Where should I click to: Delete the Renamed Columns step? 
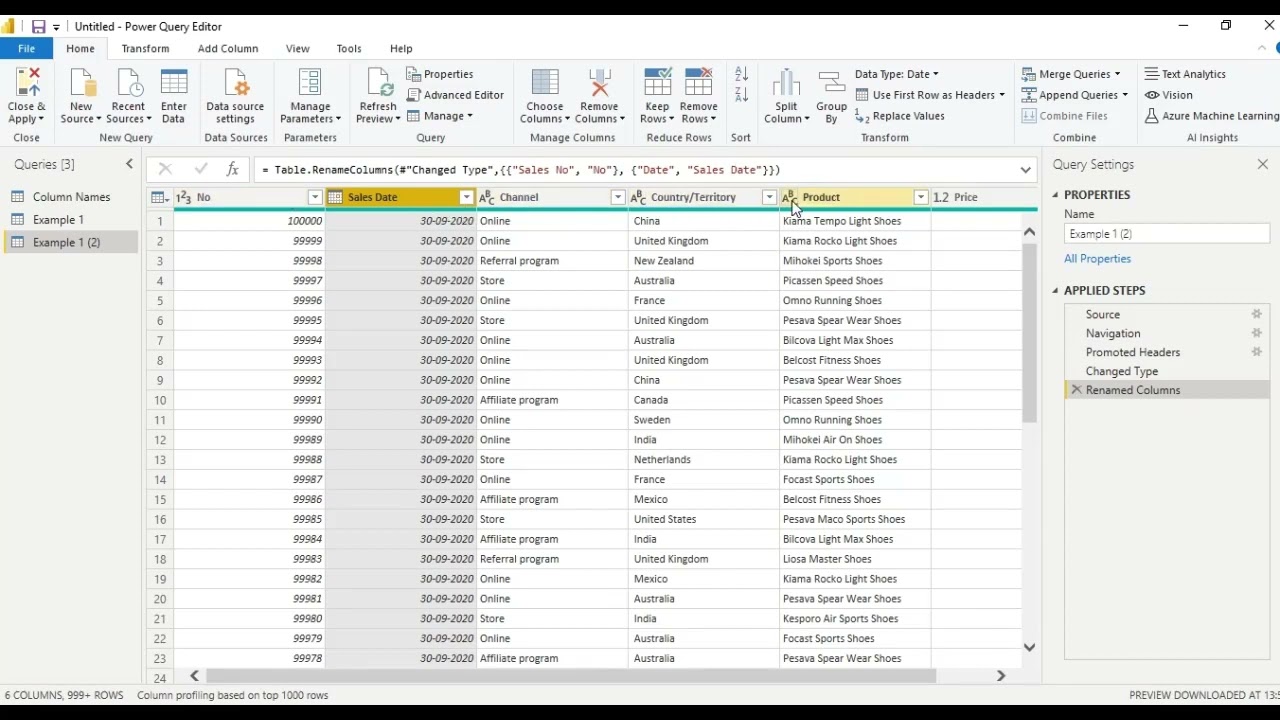click(1076, 390)
